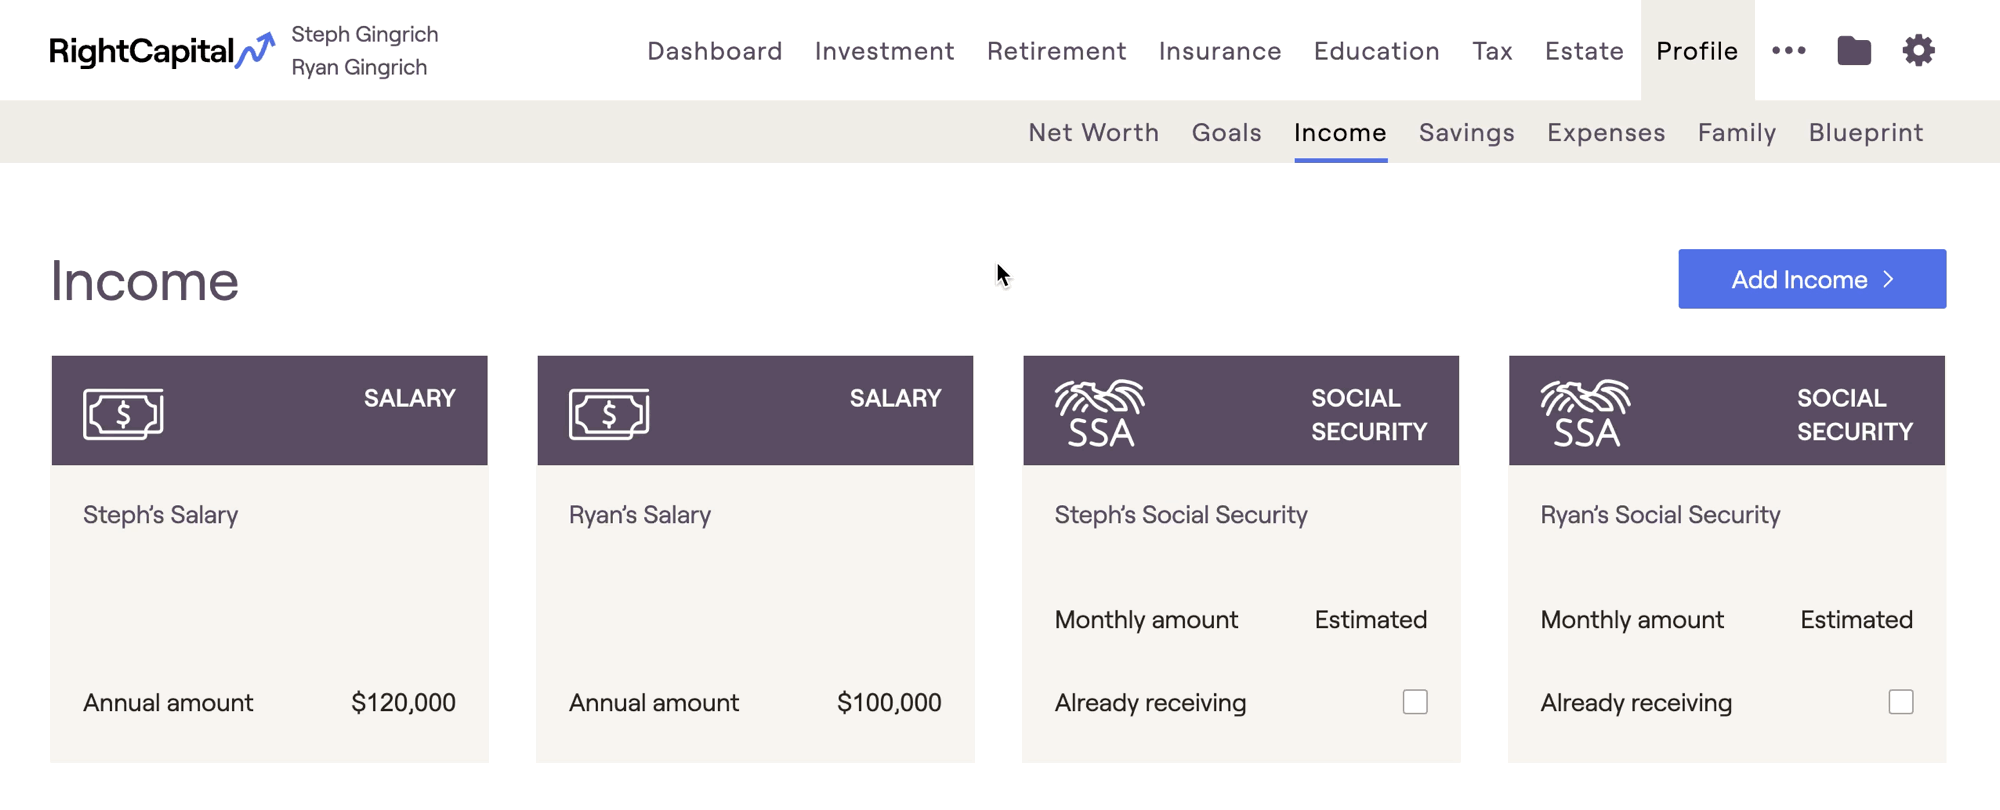Open the settings gear icon
This screenshot has height=810, width=2000.
[1918, 50]
